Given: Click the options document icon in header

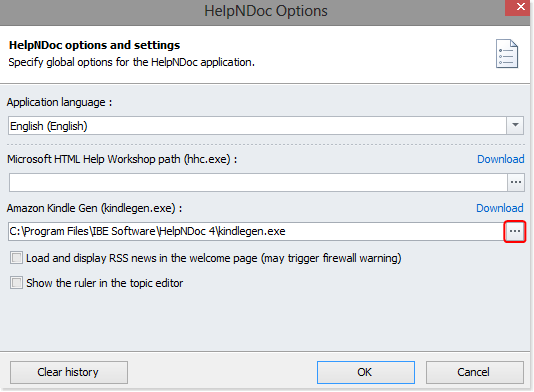Looking at the screenshot, I should click(507, 54).
